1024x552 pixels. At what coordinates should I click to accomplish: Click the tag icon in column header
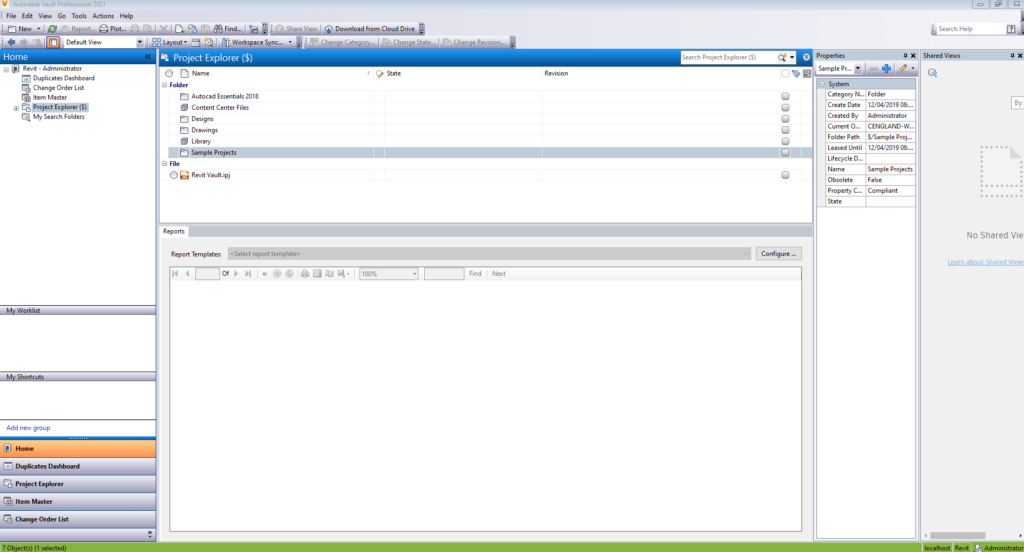click(796, 74)
